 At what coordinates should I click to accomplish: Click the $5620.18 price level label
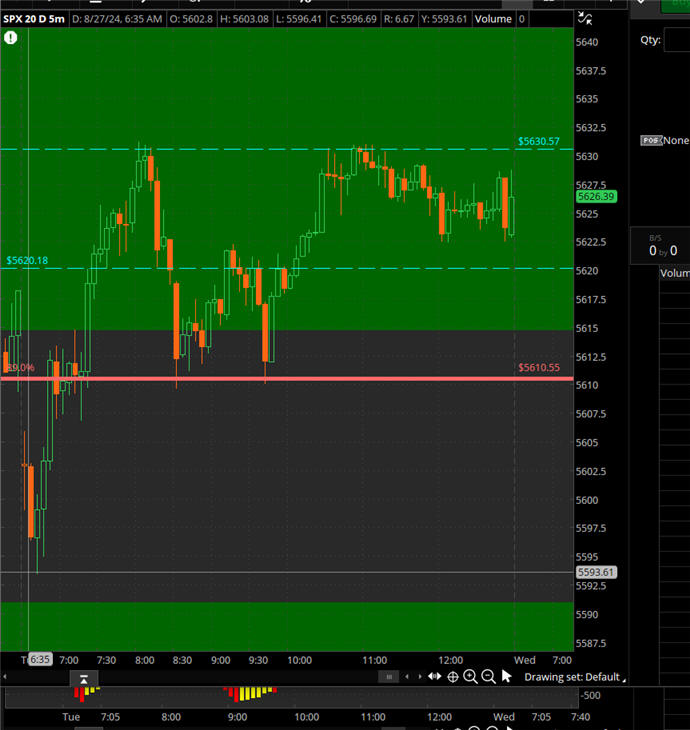click(27, 260)
